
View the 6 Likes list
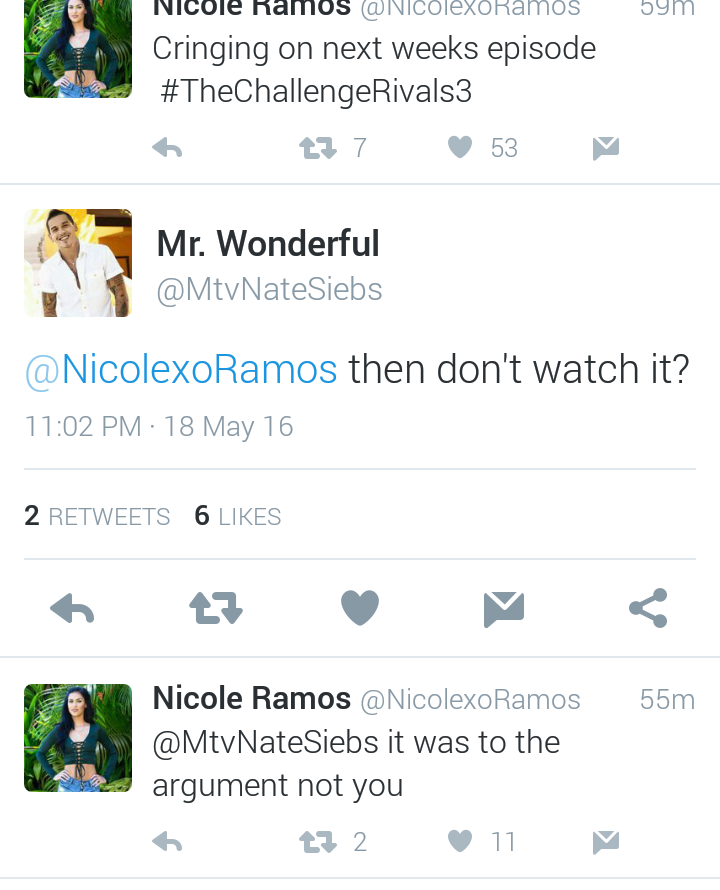coord(237,516)
